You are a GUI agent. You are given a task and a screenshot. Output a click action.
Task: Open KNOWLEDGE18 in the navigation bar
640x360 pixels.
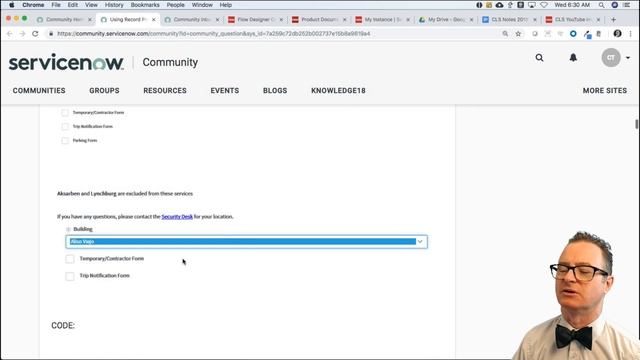click(x=338, y=91)
